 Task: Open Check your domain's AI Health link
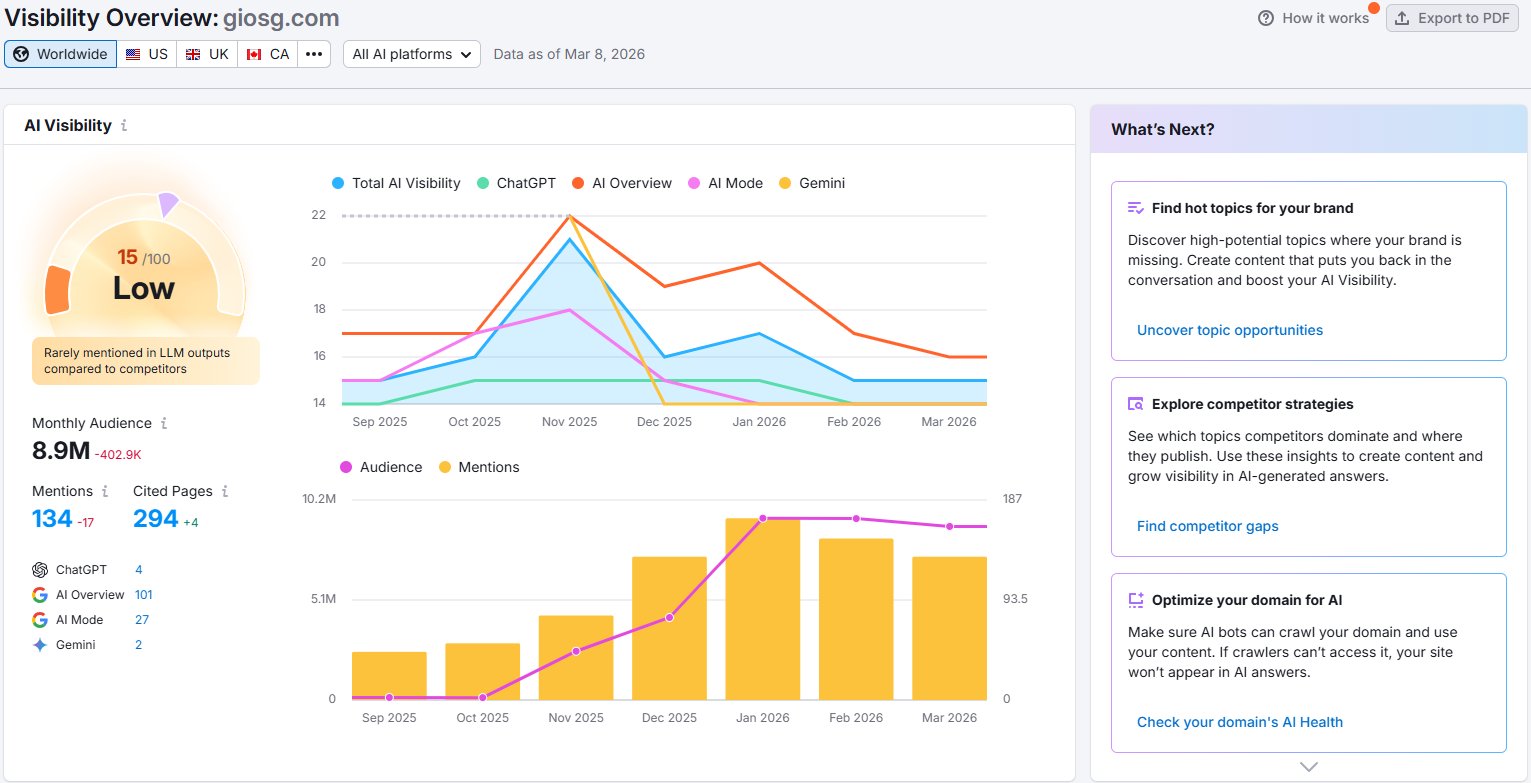[1240, 722]
